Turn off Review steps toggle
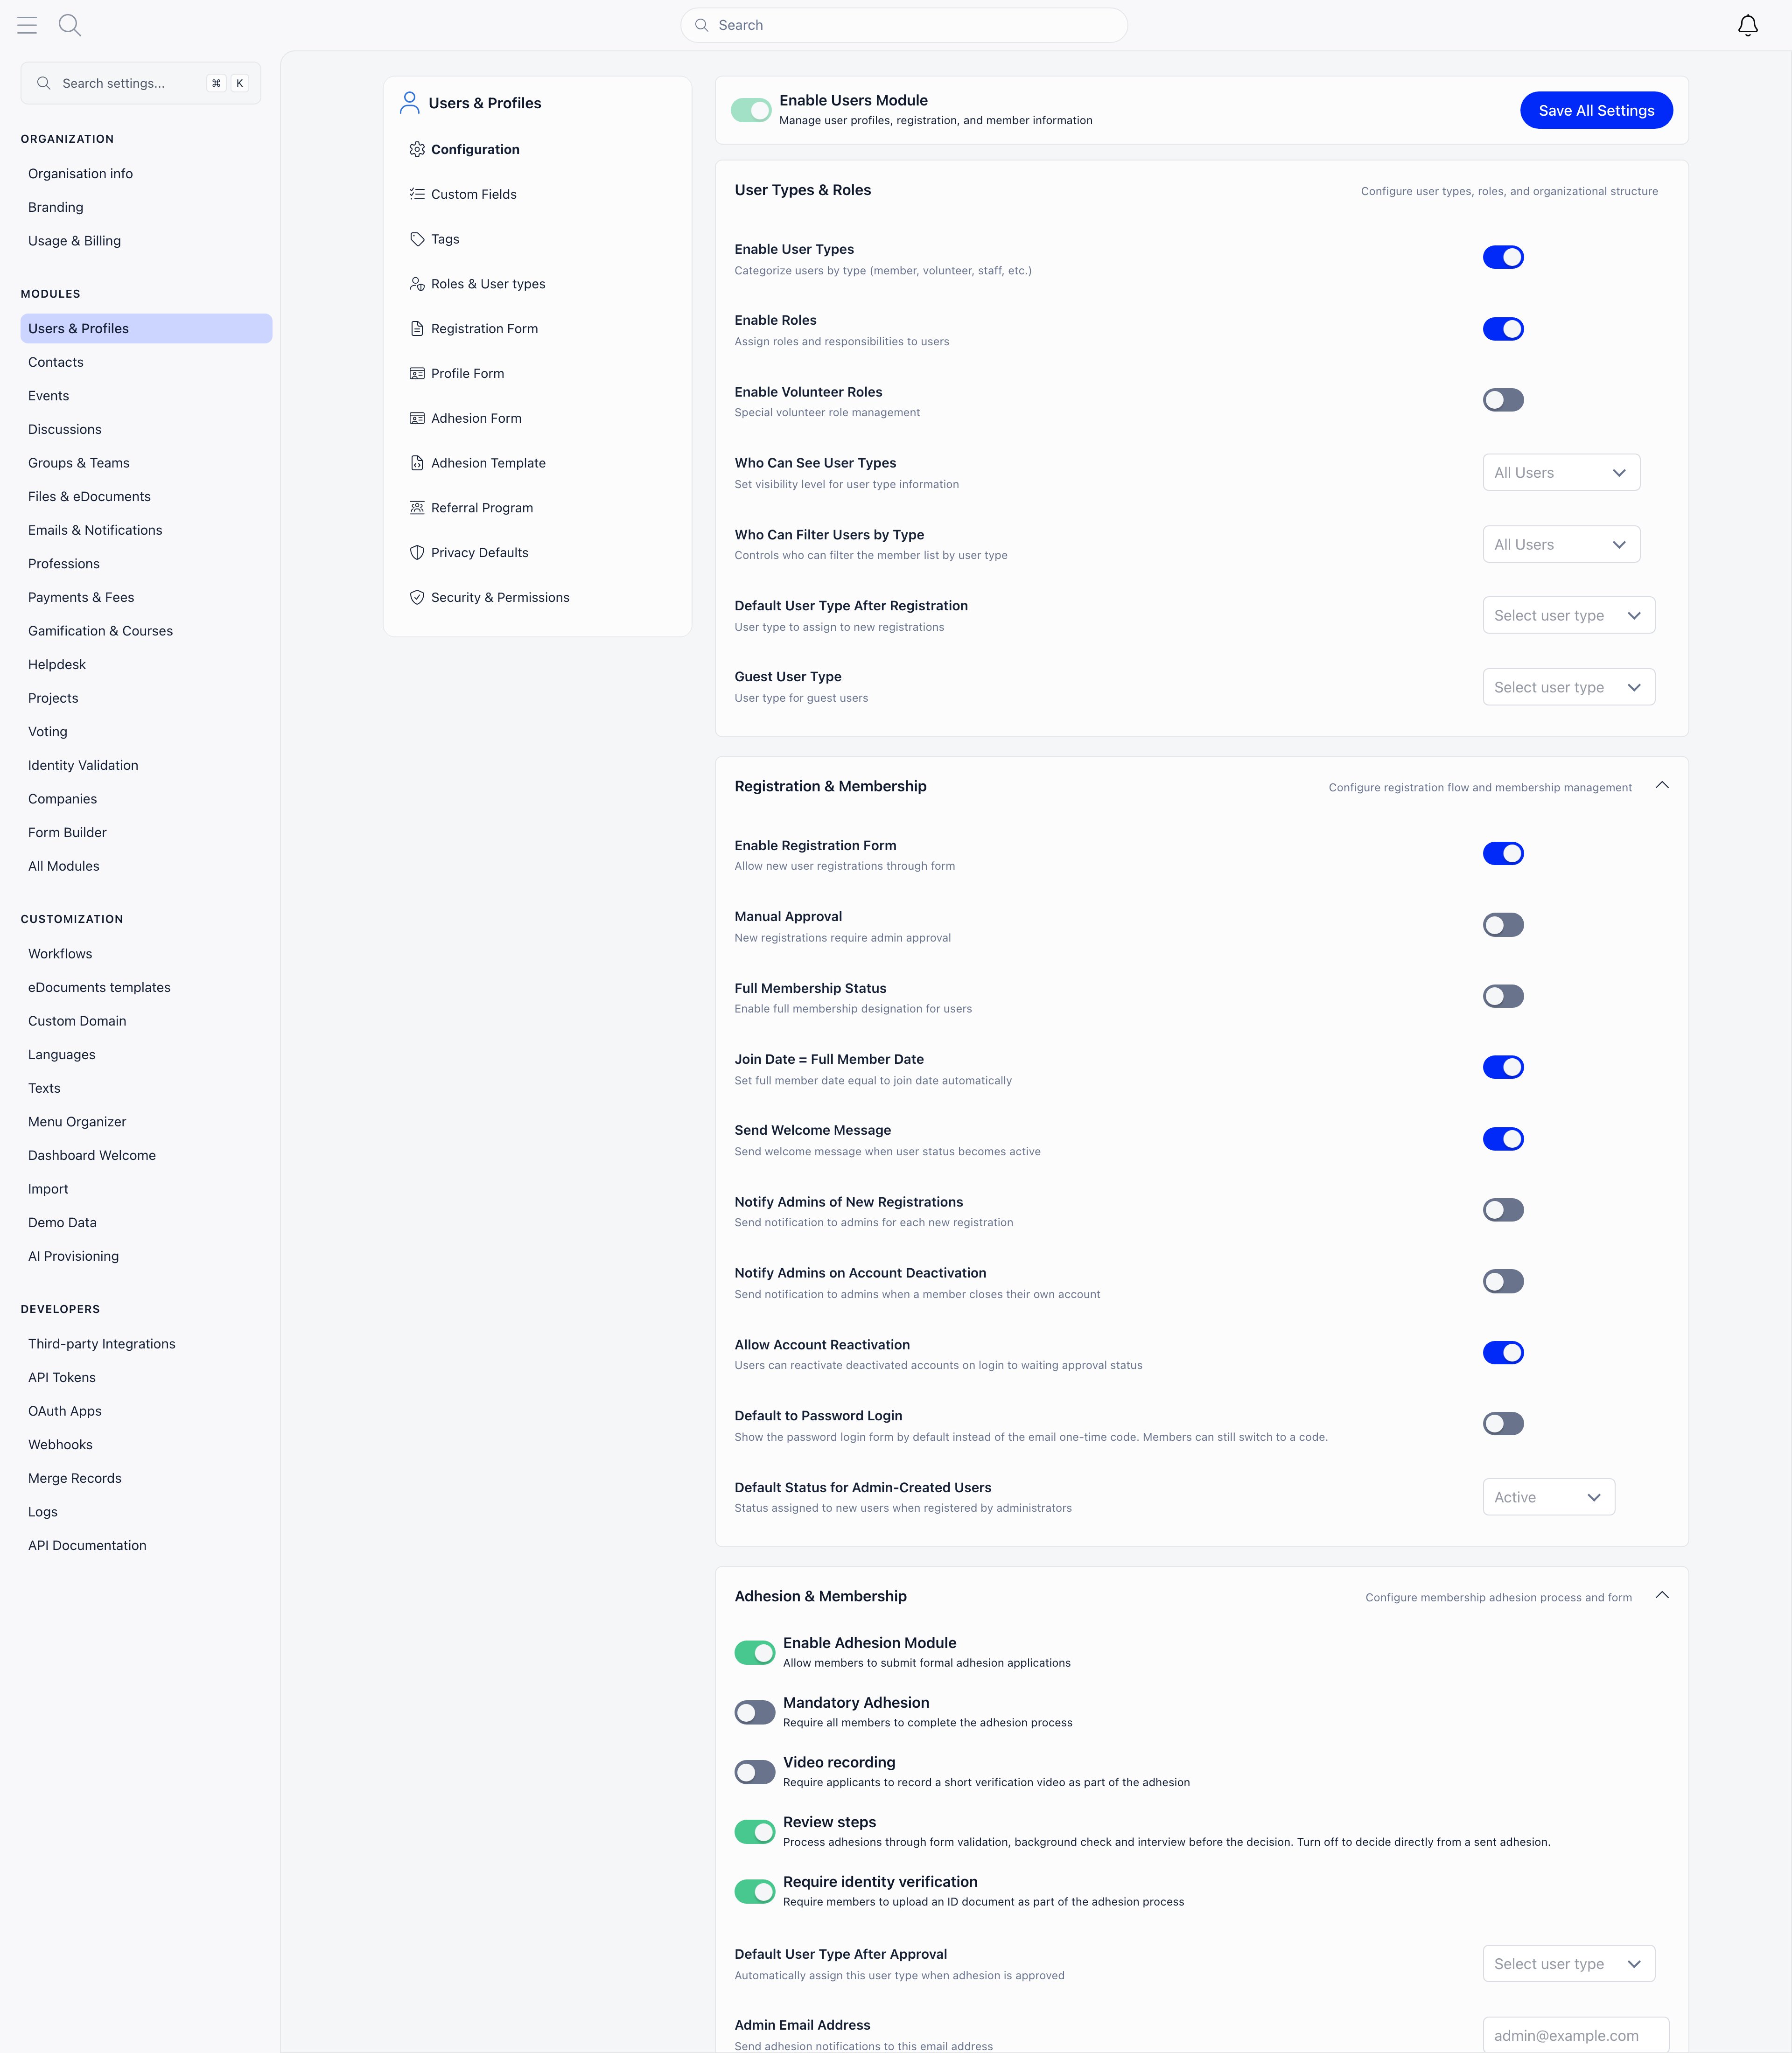1792x2053 pixels. (755, 1832)
